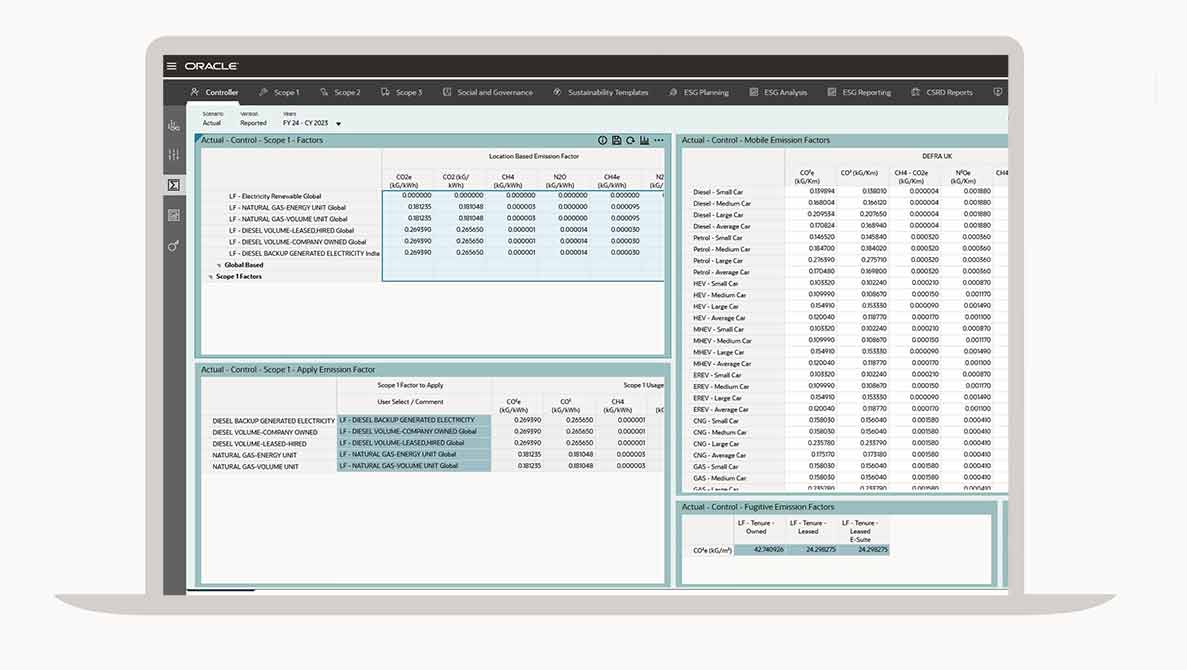The image size is (1187, 670).
Task: Open the ESG Planning tab
Action: [x=698, y=92]
